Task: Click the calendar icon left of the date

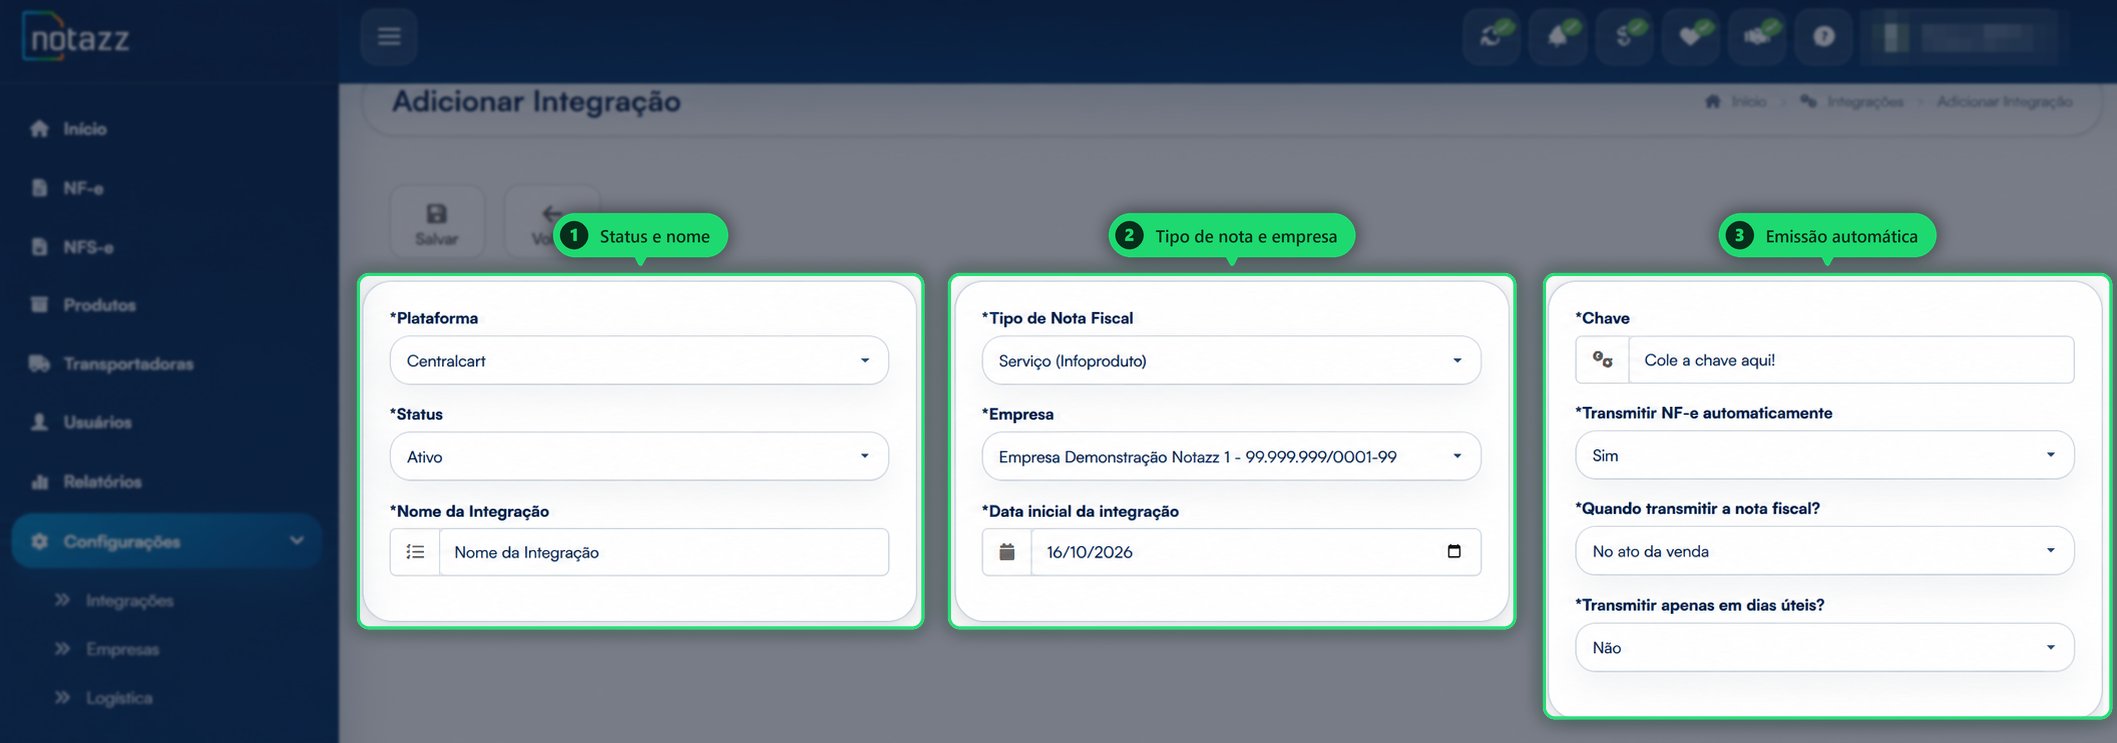Action: (x=1007, y=552)
